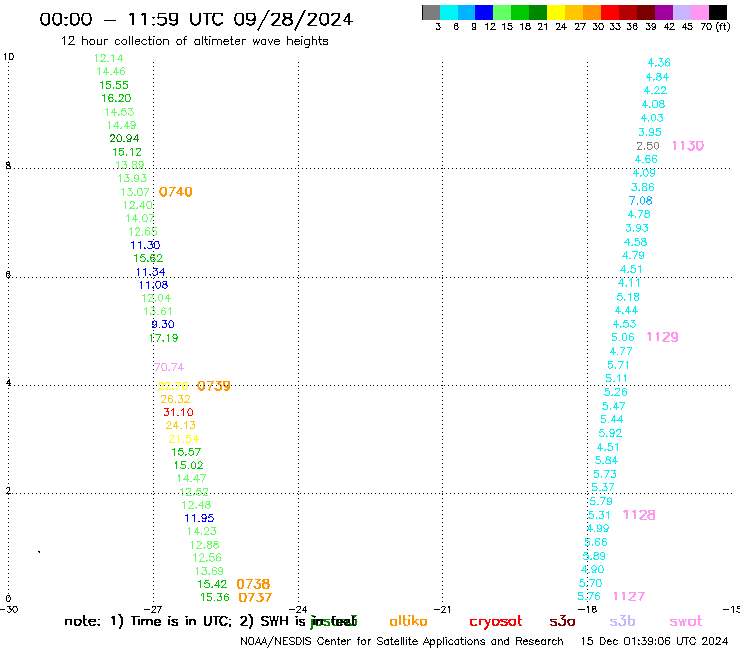Select the 15.36 bottom wave height
Viewport: 740px width, 650px height.
tap(215, 597)
